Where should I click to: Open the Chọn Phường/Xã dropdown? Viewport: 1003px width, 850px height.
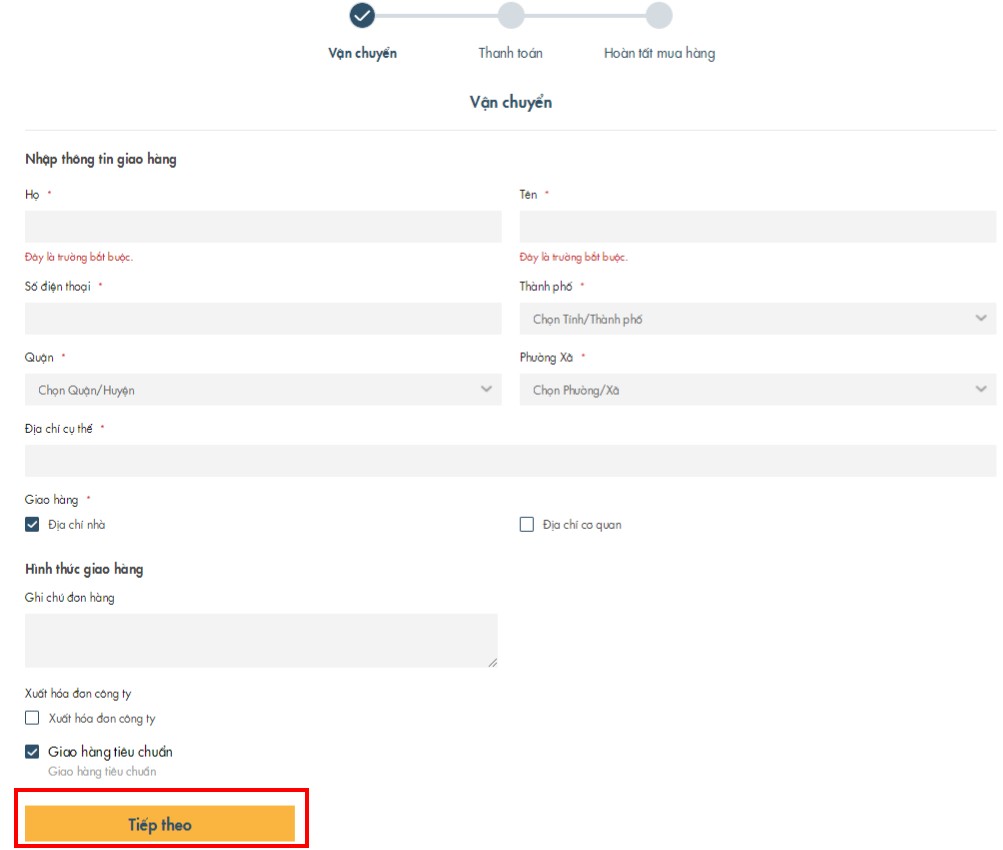(x=757, y=390)
